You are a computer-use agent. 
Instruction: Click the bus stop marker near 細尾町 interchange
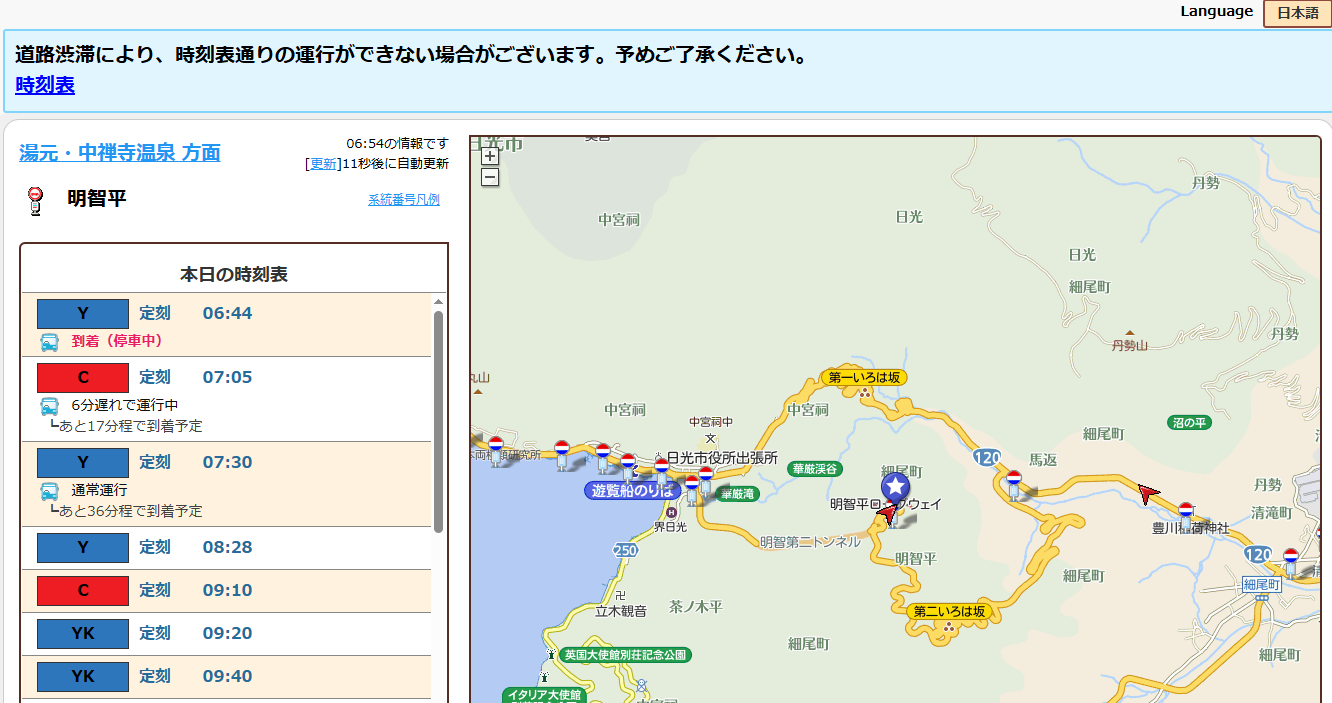pyautogui.click(x=1290, y=559)
